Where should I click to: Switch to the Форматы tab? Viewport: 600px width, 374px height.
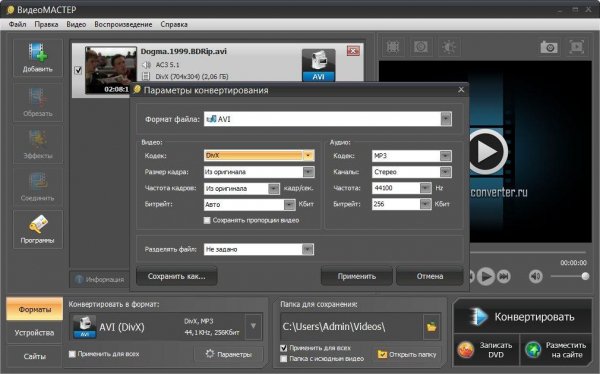[x=34, y=309]
